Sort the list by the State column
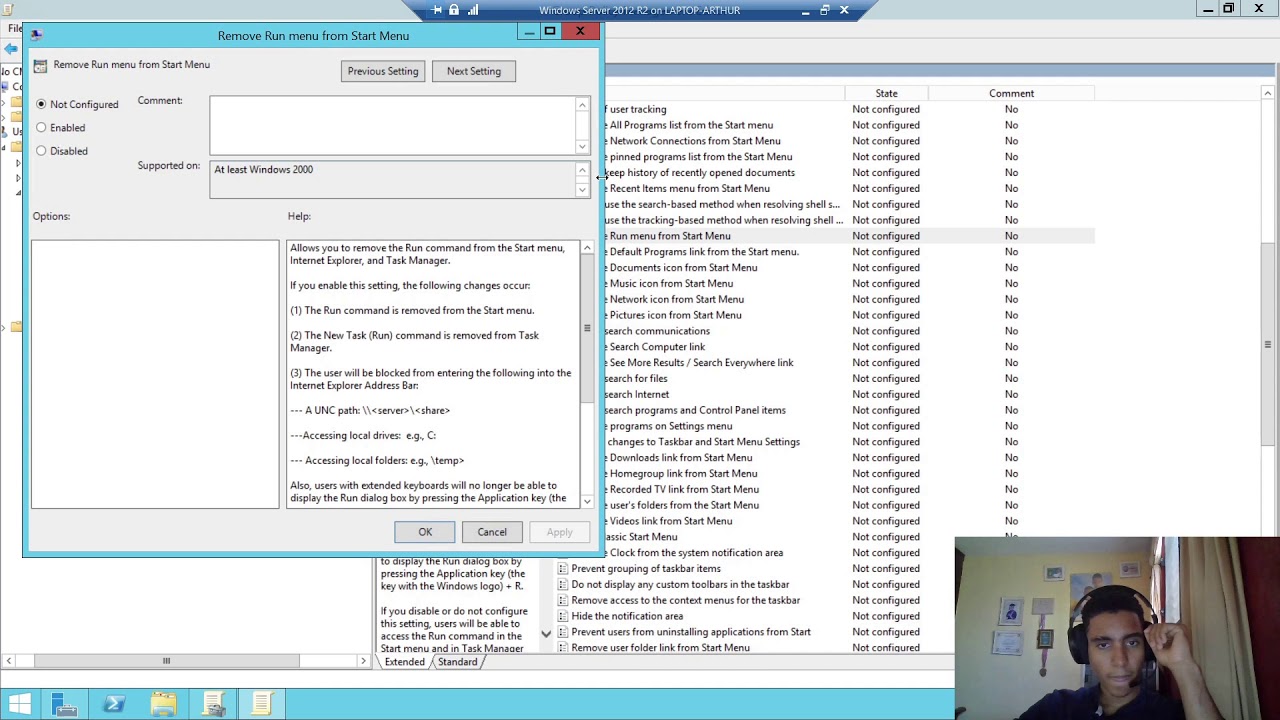The image size is (1280, 720). coord(886,93)
